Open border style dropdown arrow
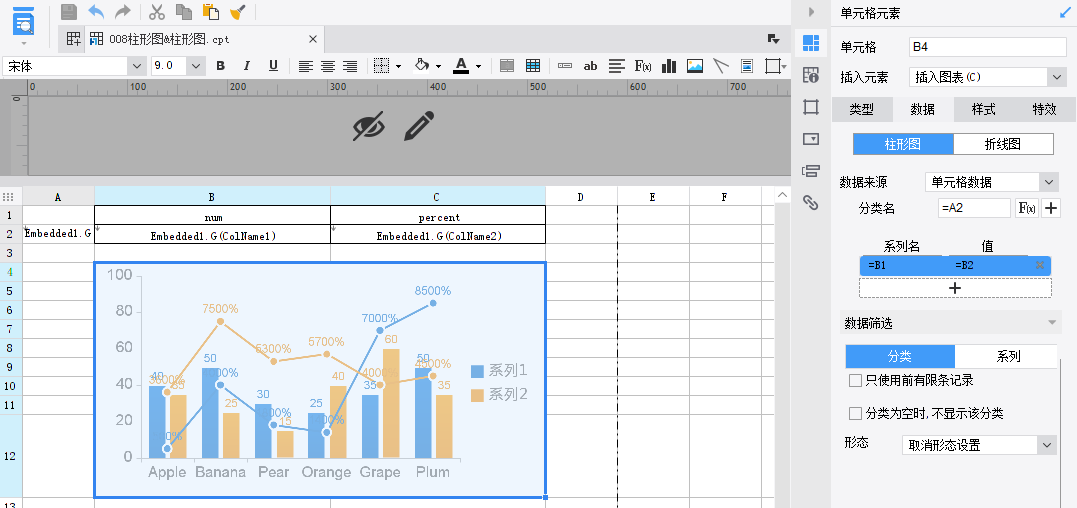Viewport: 1077px width, 508px height. (398, 67)
